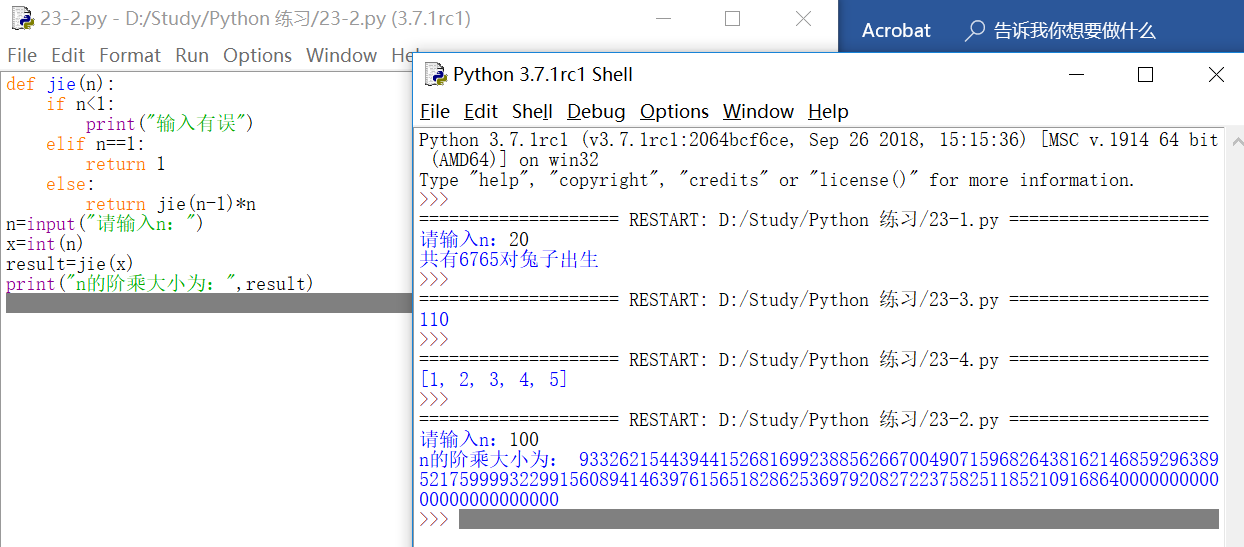The height and width of the screenshot is (547, 1244).
Task: Click the 'def jie(n):' code line
Action: click(x=60, y=84)
